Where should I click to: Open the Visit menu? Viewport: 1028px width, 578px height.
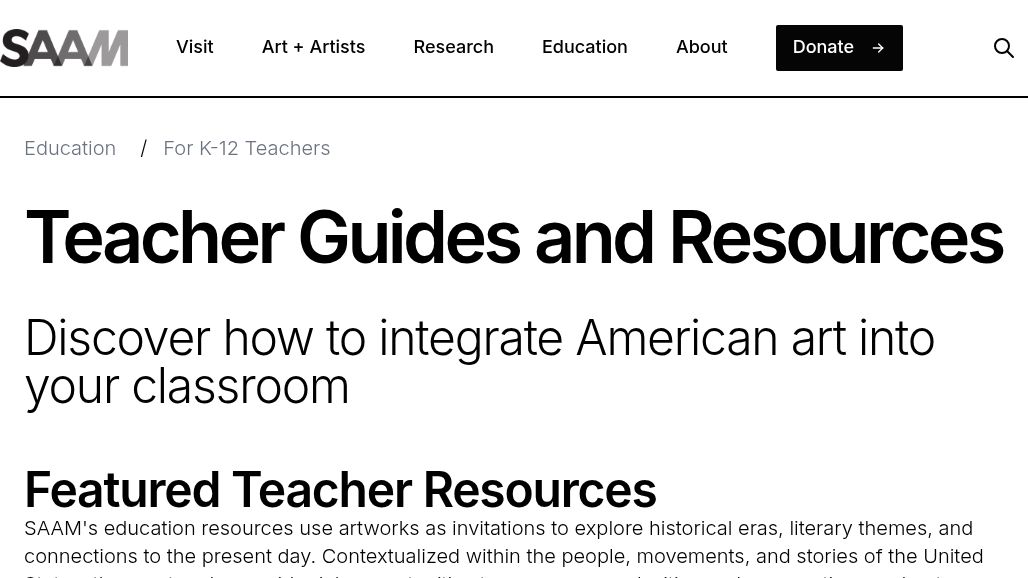pos(194,47)
